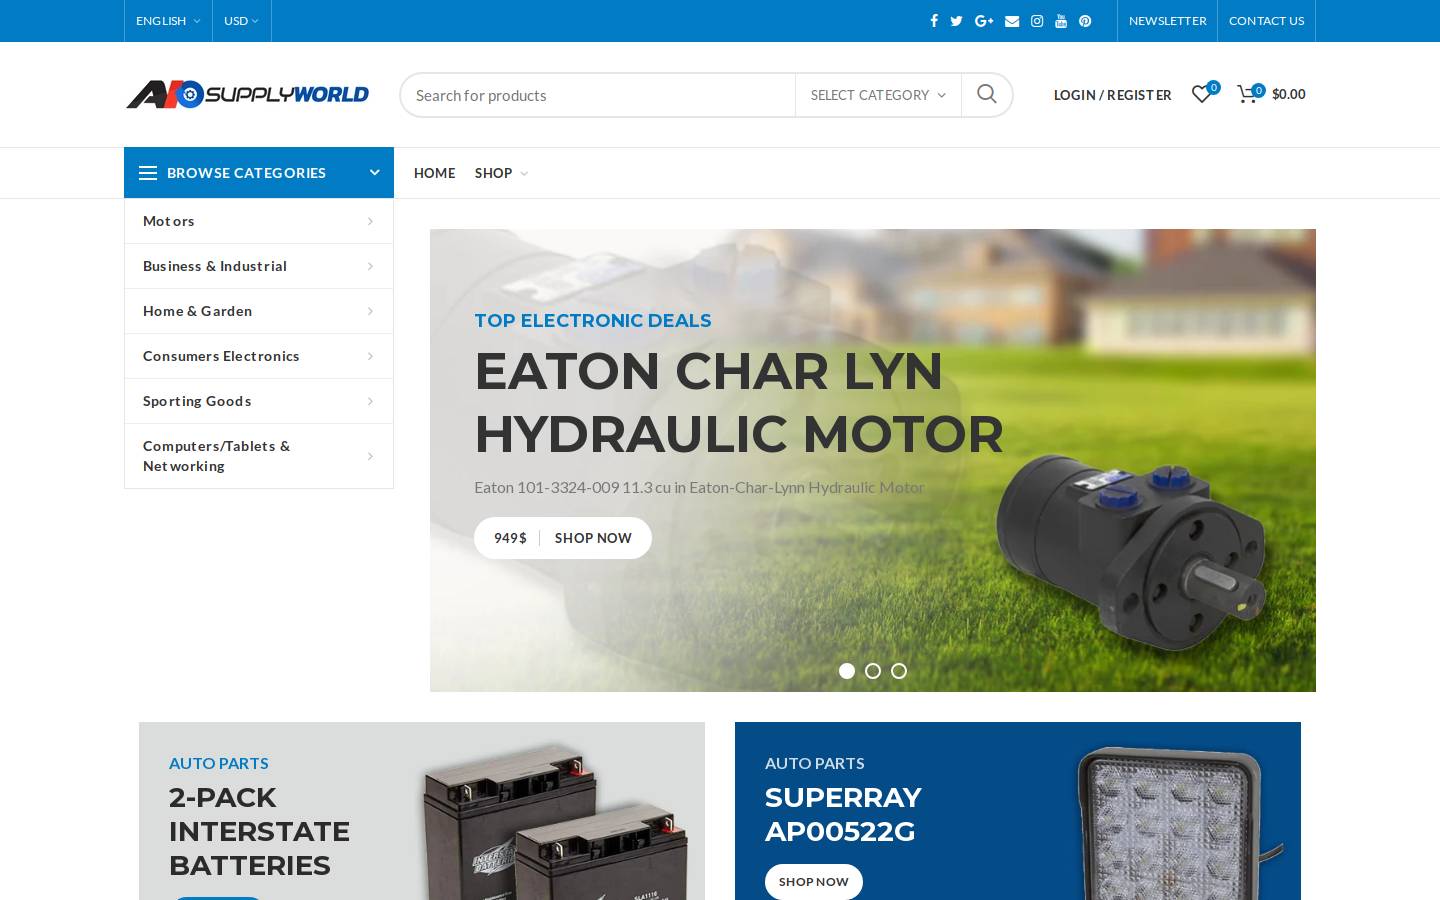This screenshot has width=1440, height=900.
Task: Click the hamburger icon in Browse Categories
Action: click(148, 173)
